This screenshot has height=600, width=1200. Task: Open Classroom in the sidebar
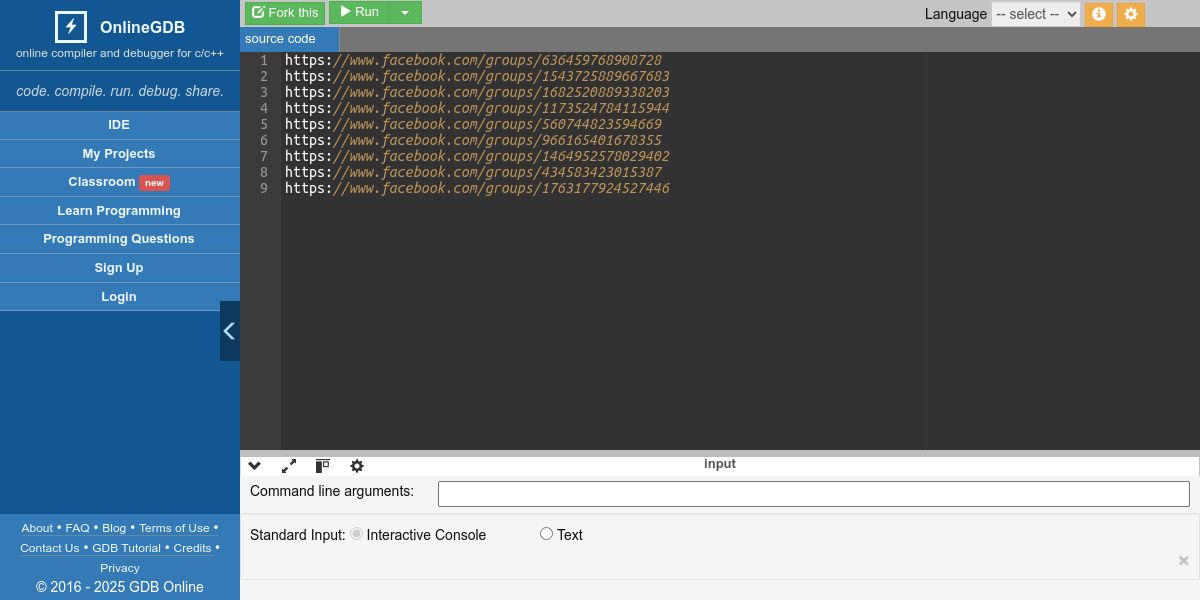tap(119, 182)
